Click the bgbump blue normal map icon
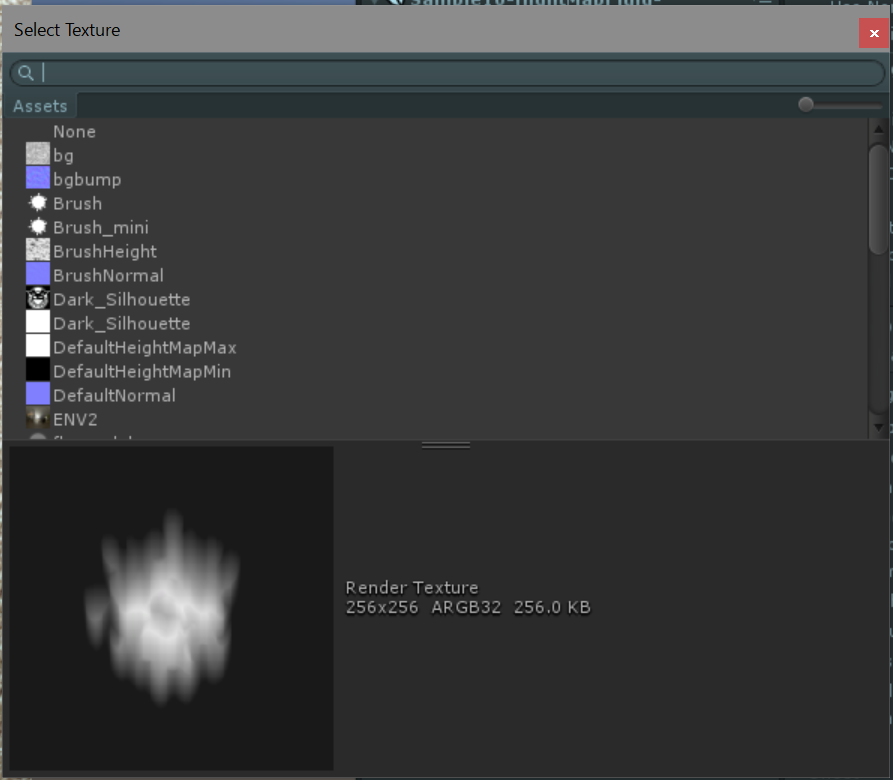 (38, 178)
